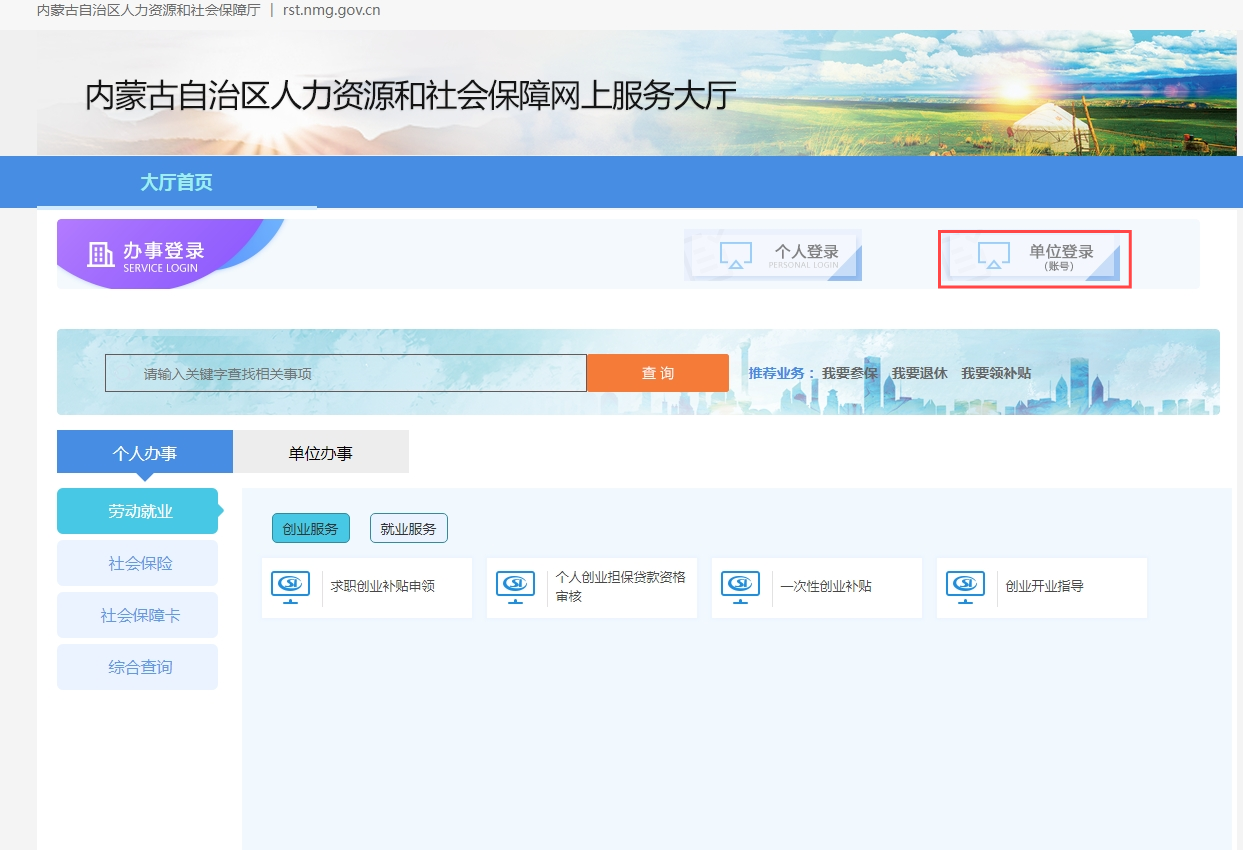Click the building icon beside 办事登录
1243x850 pixels.
coord(101,255)
